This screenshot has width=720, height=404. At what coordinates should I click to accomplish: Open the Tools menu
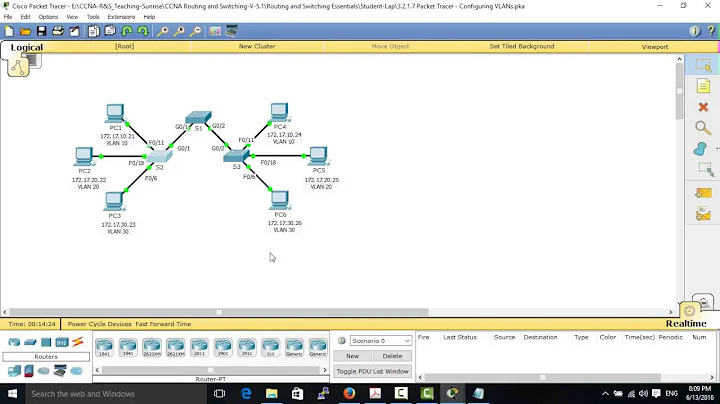93,17
